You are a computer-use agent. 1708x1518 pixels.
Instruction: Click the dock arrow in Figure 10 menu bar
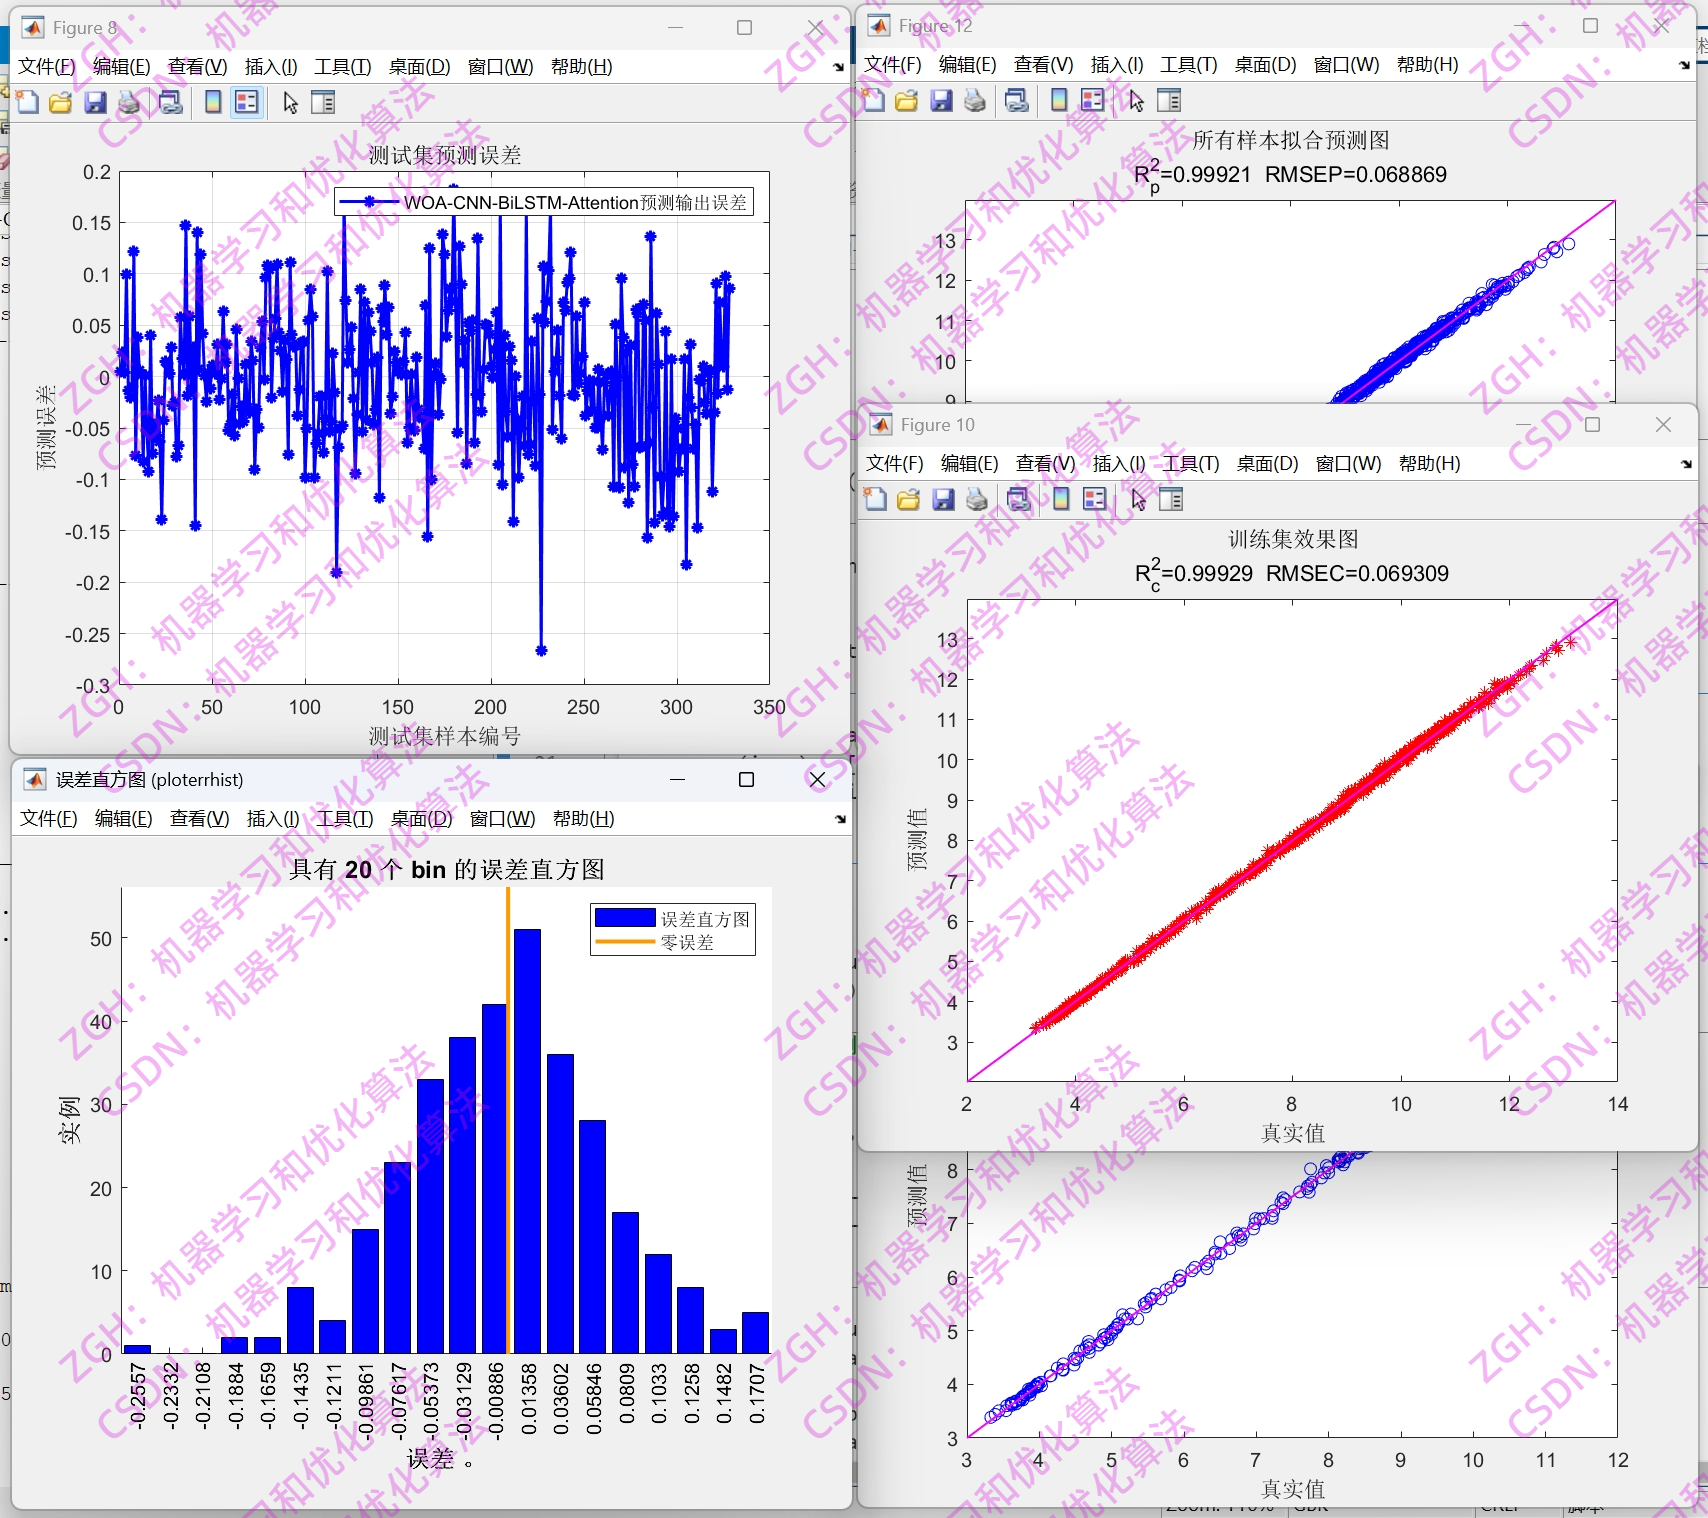pos(1687,464)
